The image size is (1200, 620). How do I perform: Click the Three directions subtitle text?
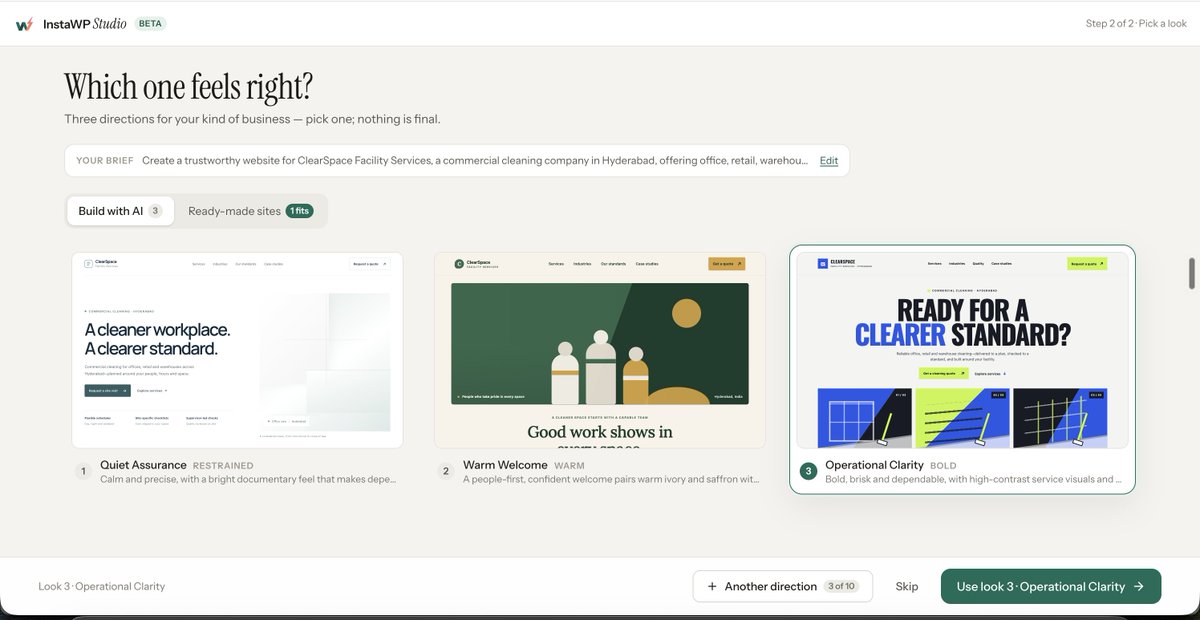click(253, 119)
